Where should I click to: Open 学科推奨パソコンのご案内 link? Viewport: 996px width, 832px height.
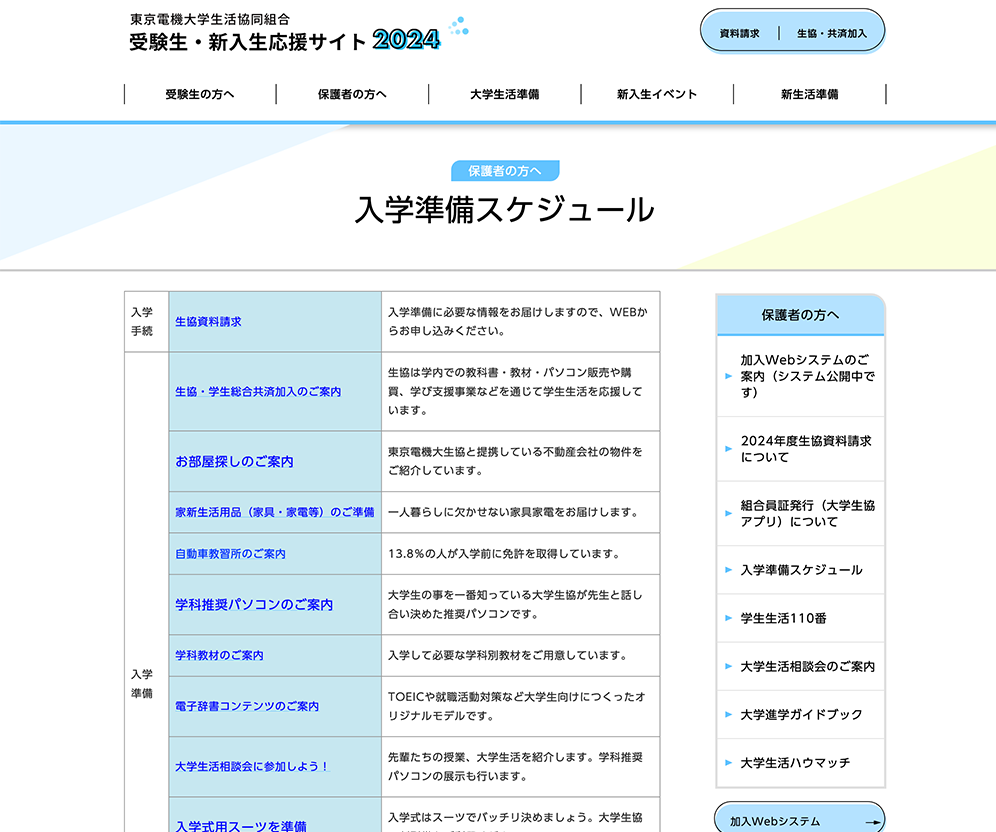point(254,605)
